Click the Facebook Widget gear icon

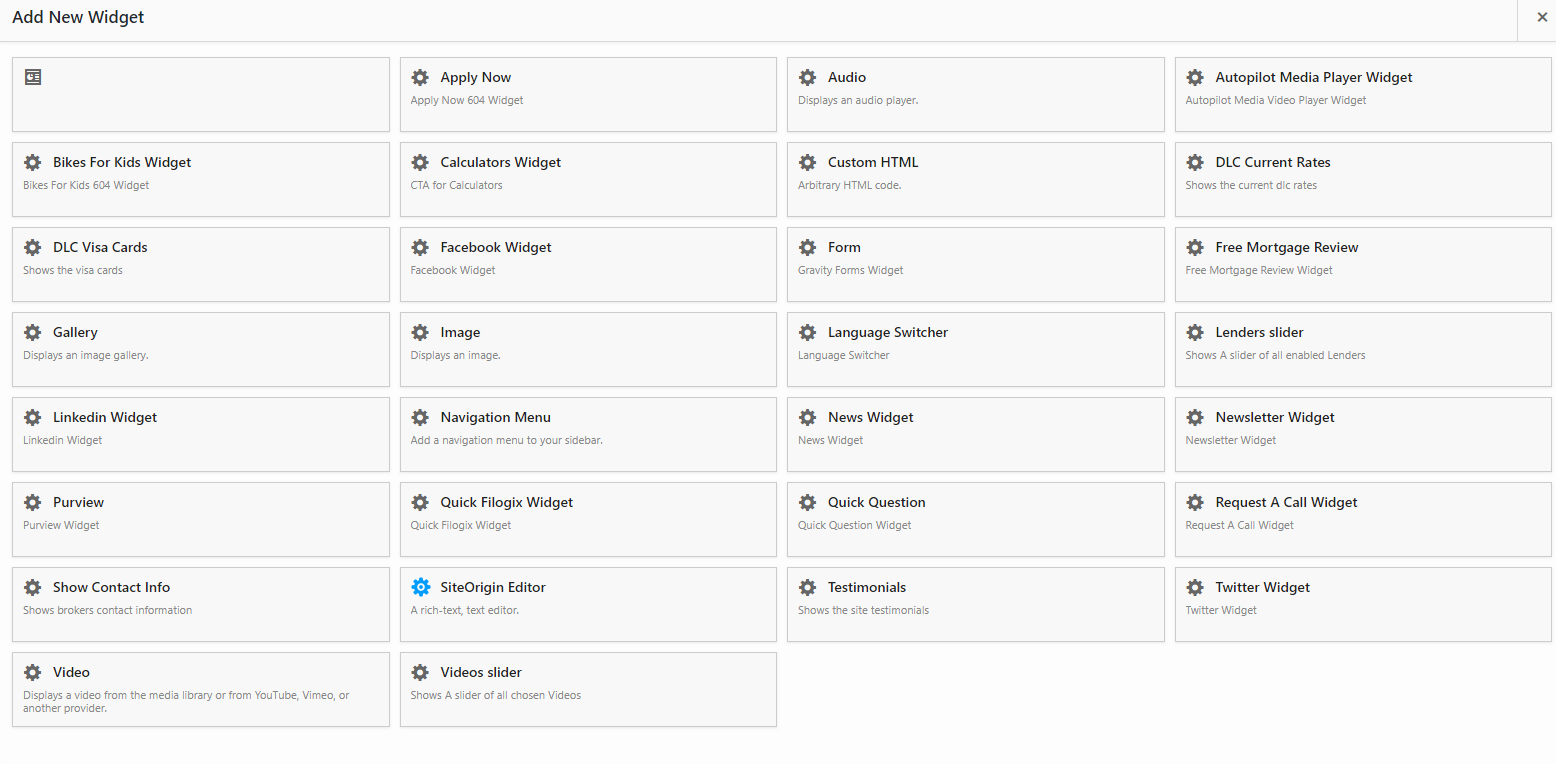tap(420, 247)
